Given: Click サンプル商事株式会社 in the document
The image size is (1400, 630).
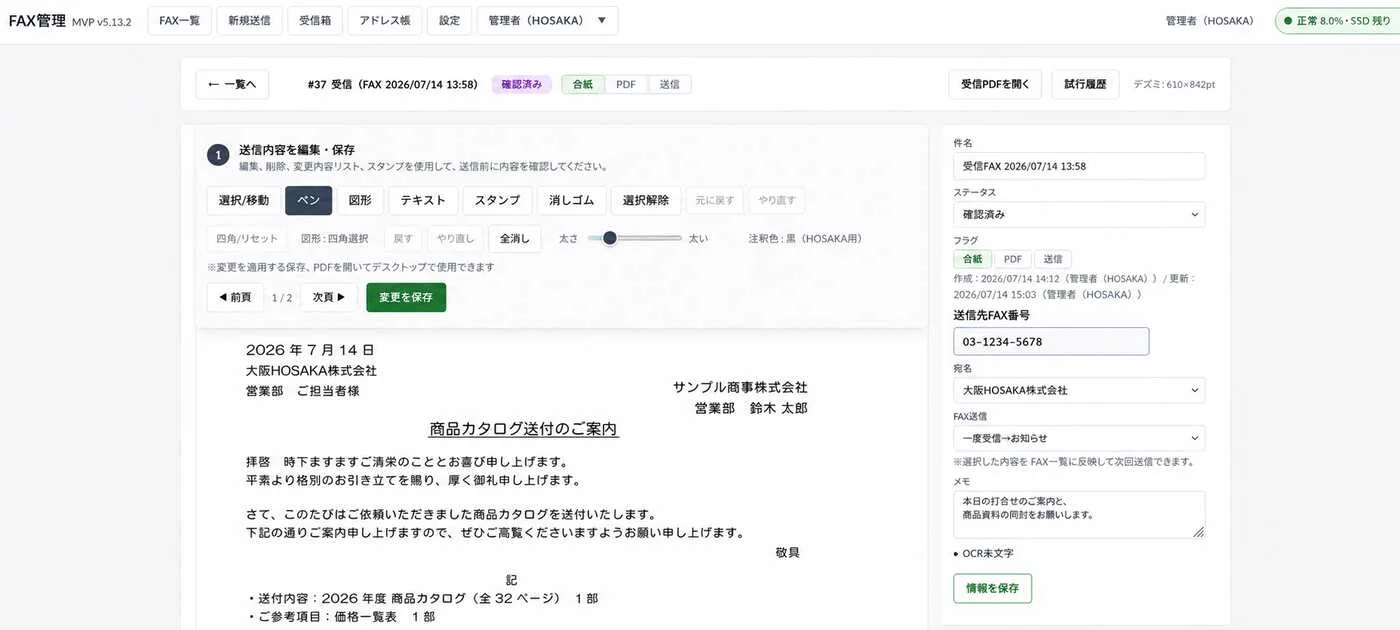Looking at the screenshot, I should tap(740, 387).
